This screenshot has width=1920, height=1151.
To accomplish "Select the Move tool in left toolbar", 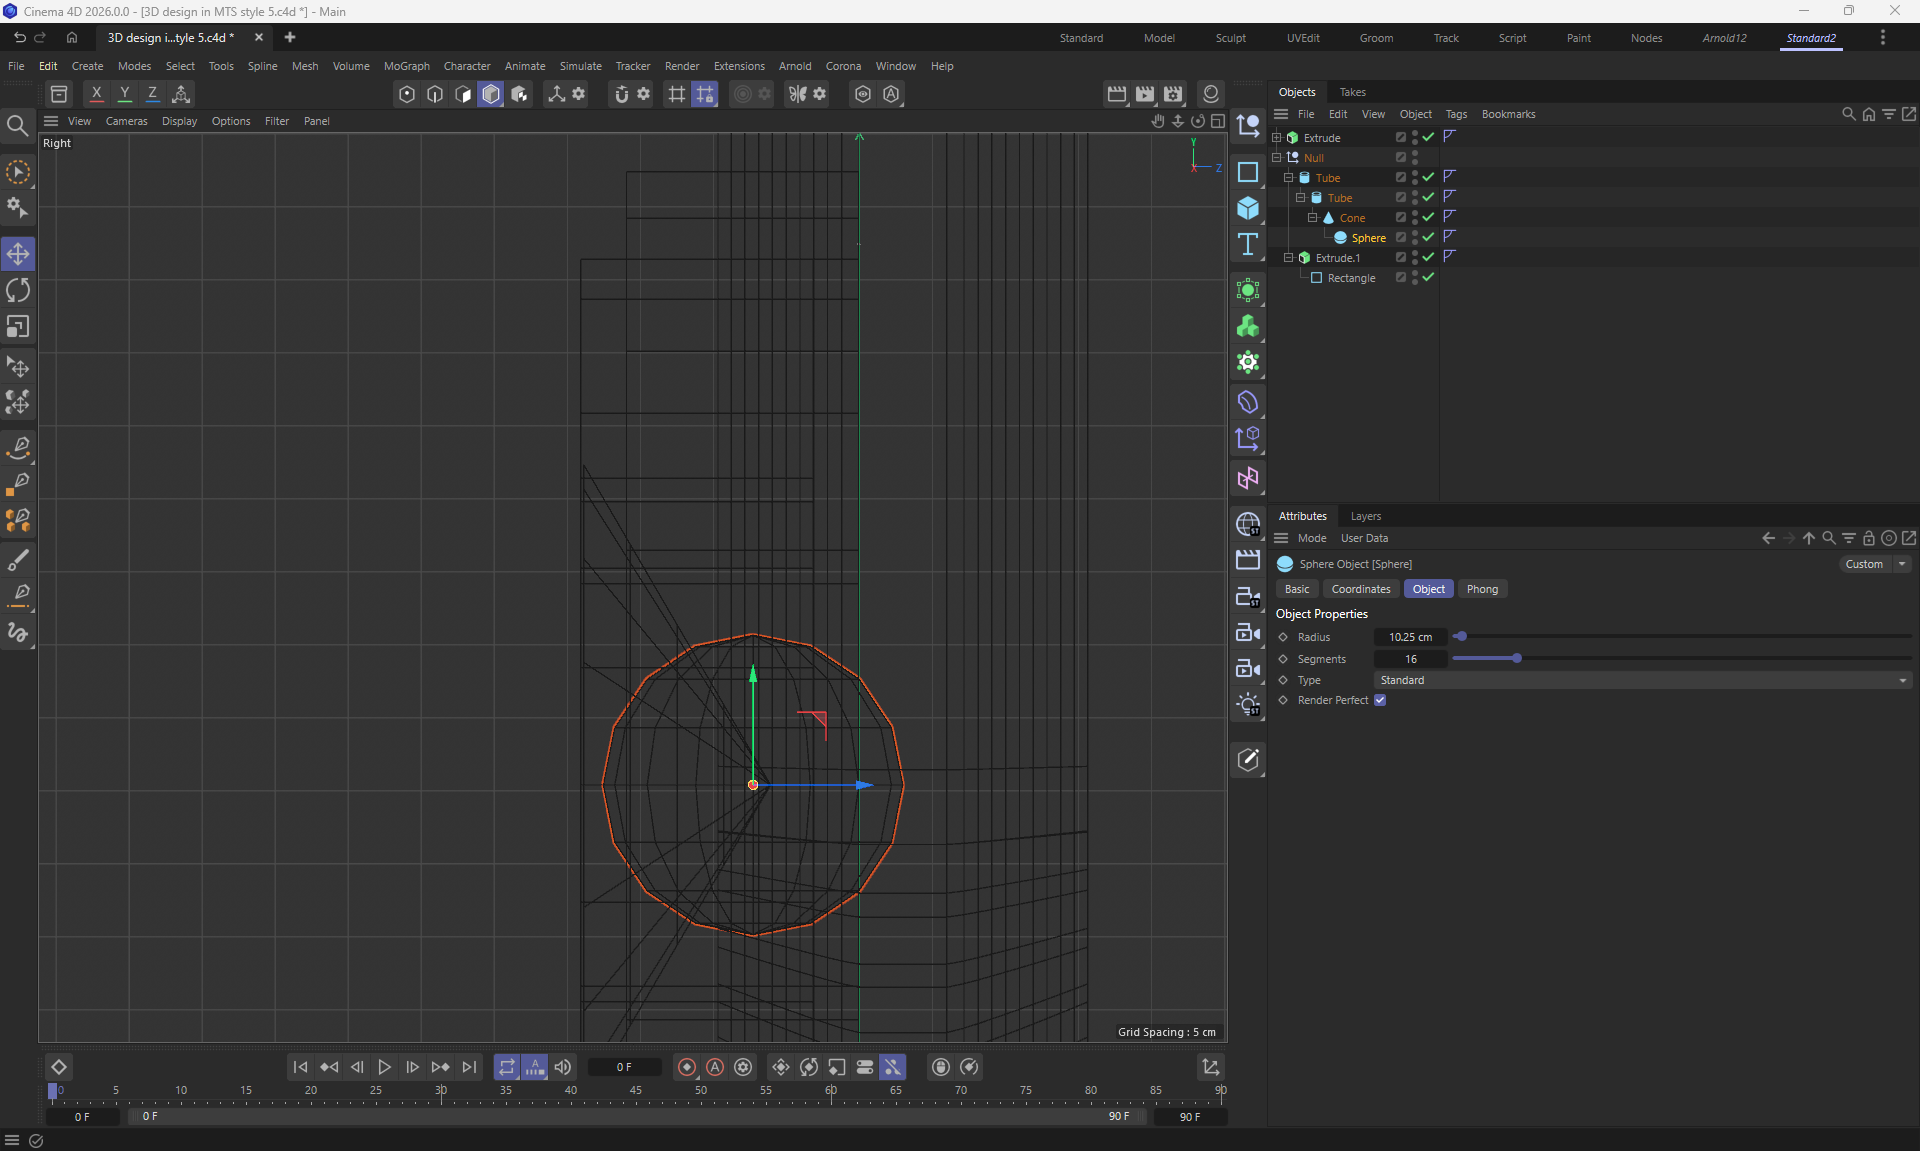I will [18, 254].
